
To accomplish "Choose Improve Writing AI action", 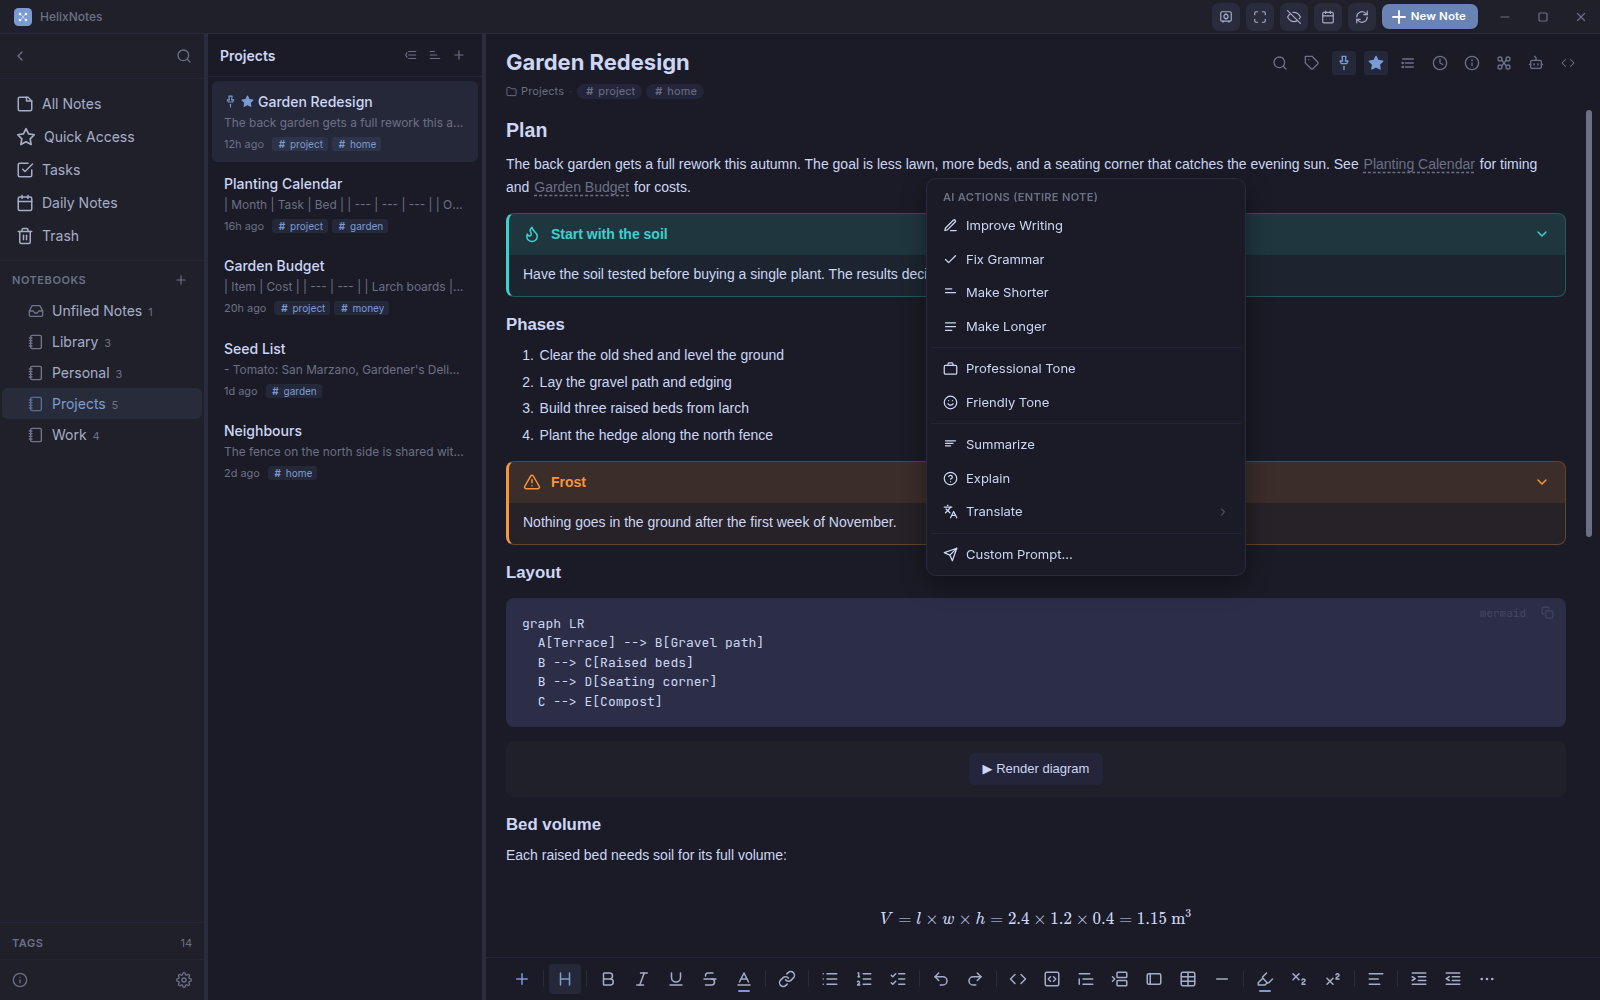I will 1086,226.
